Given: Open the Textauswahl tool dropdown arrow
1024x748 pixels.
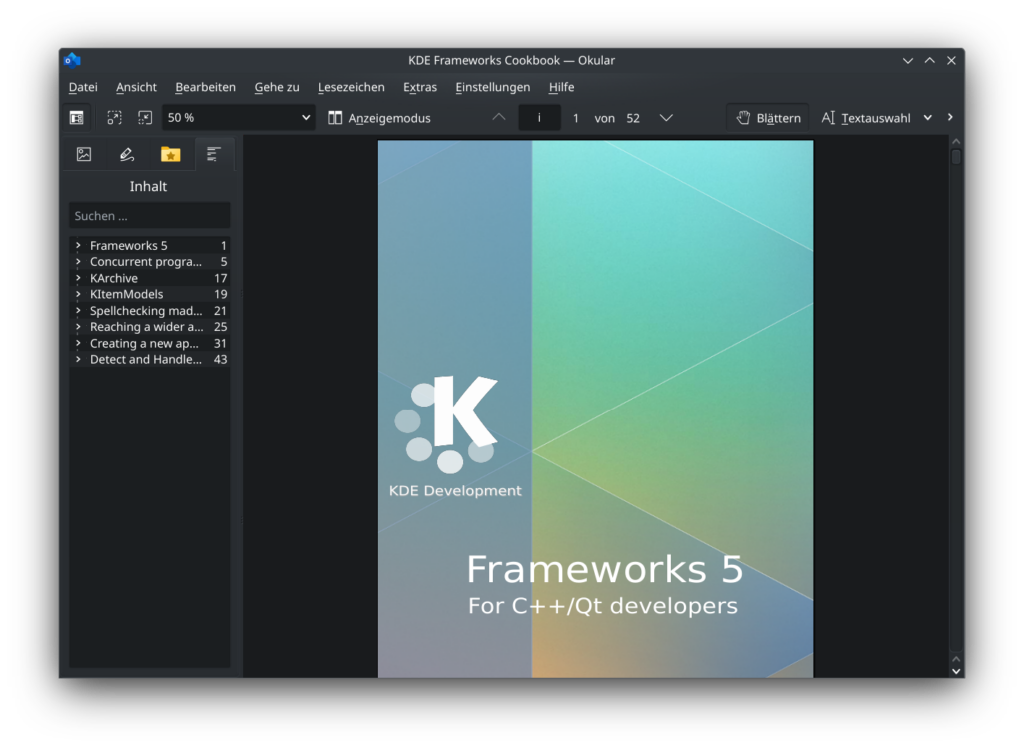Looking at the screenshot, I should coord(927,118).
